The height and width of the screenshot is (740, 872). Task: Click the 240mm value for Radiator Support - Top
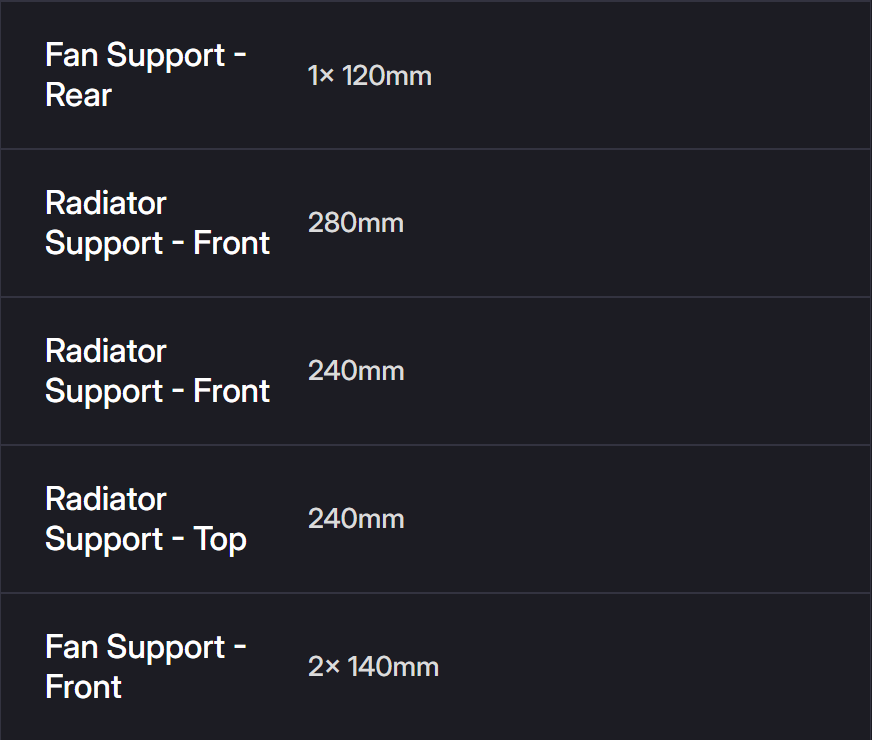356,519
